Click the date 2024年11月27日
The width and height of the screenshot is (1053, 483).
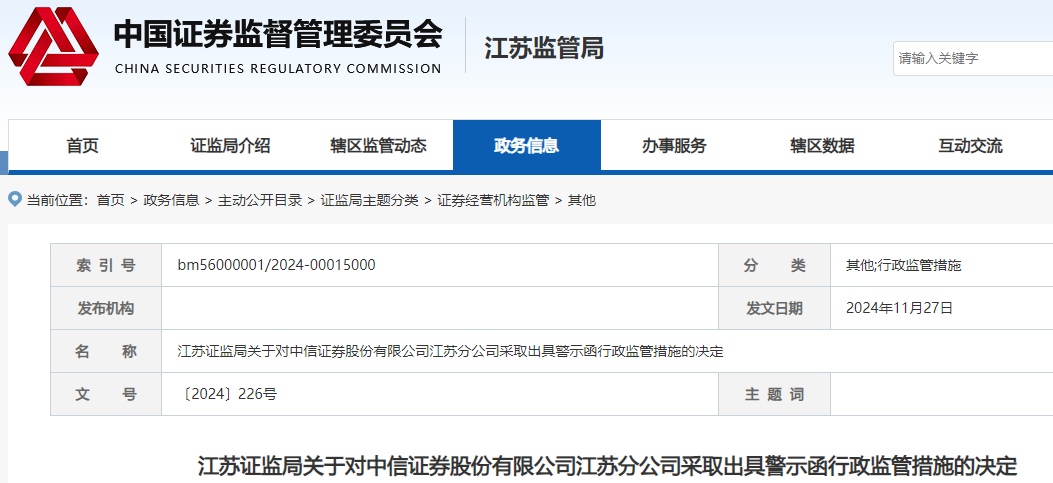click(x=899, y=308)
